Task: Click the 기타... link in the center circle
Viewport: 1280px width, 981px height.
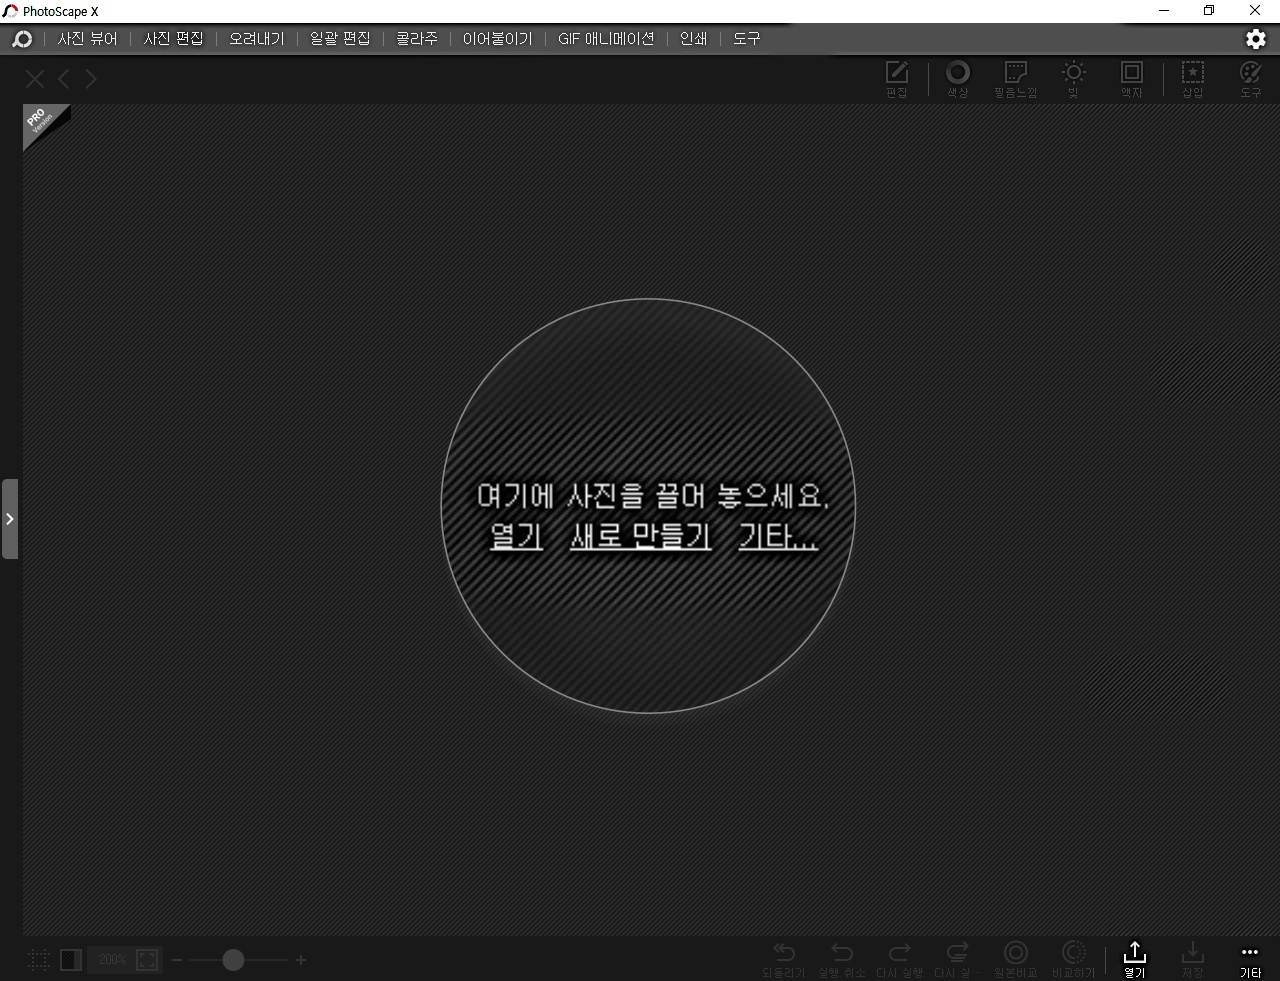Action: tap(778, 537)
